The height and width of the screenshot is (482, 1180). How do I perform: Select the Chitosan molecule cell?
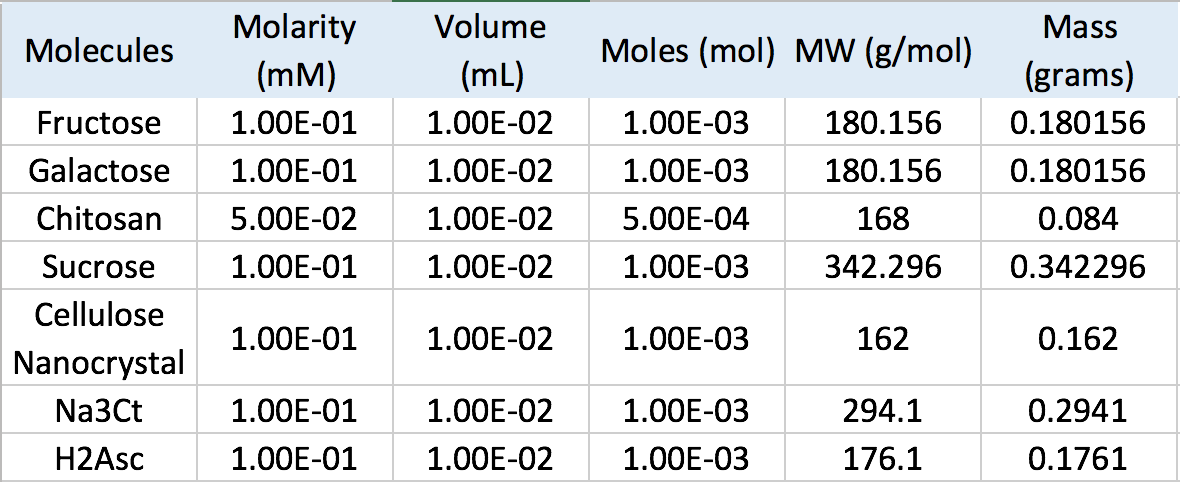pos(99,219)
